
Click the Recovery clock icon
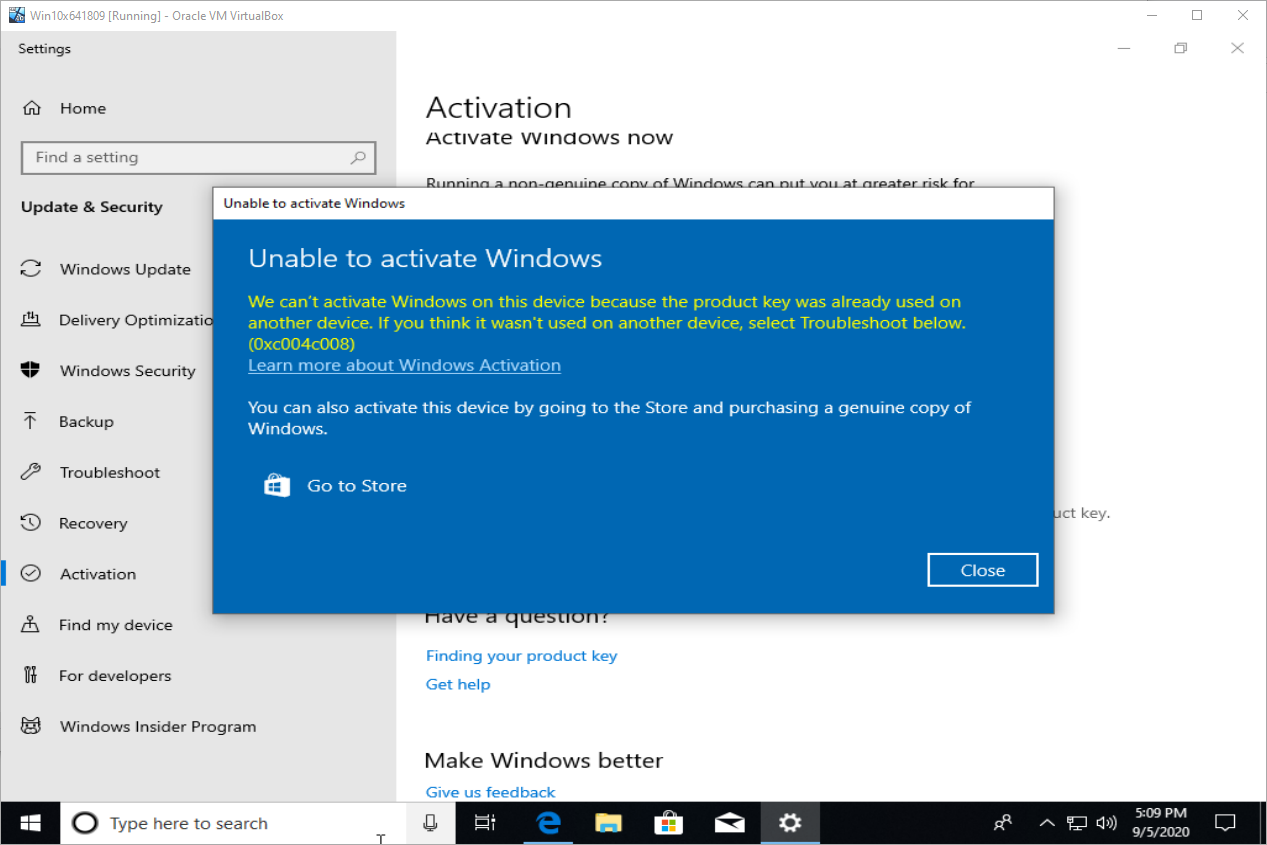pos(31,523)
